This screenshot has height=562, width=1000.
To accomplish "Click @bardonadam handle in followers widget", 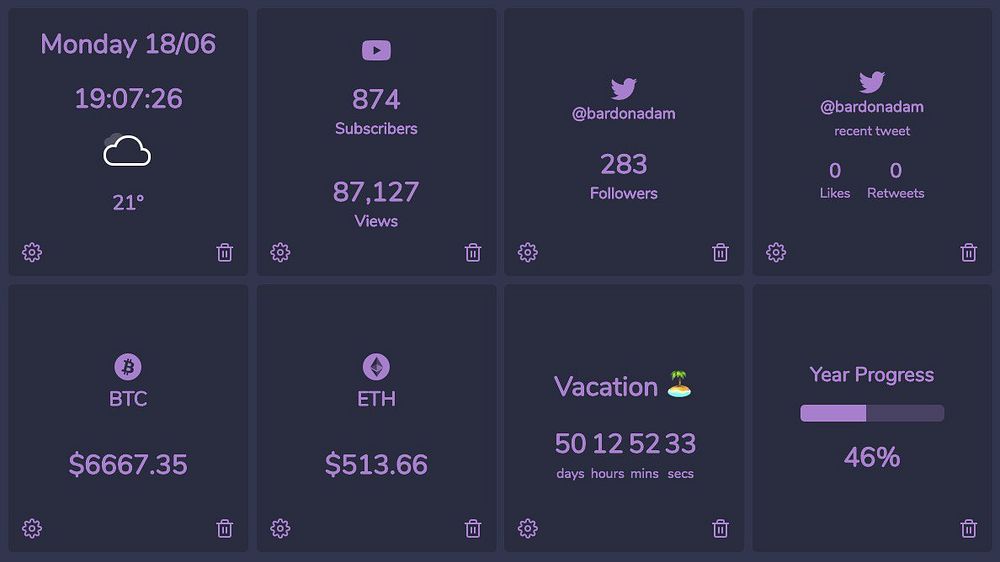I will point(623,114).
